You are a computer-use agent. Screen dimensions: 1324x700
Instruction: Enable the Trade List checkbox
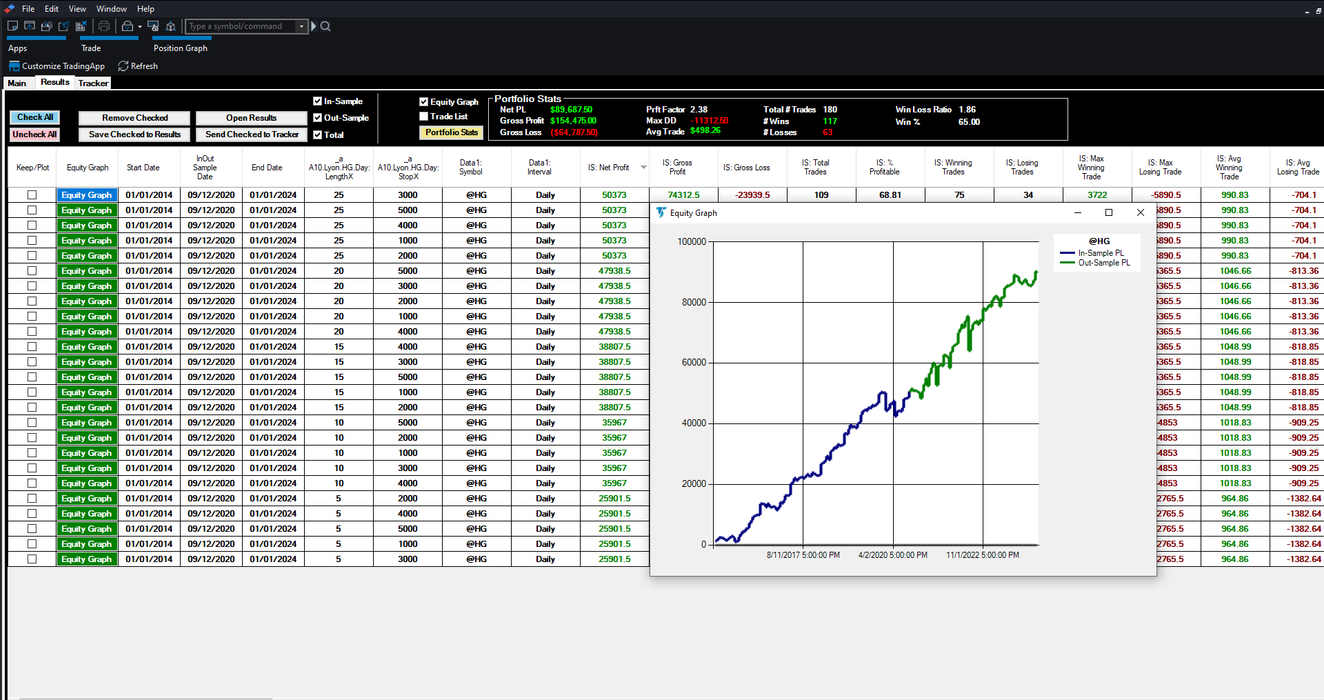[424, 117]
